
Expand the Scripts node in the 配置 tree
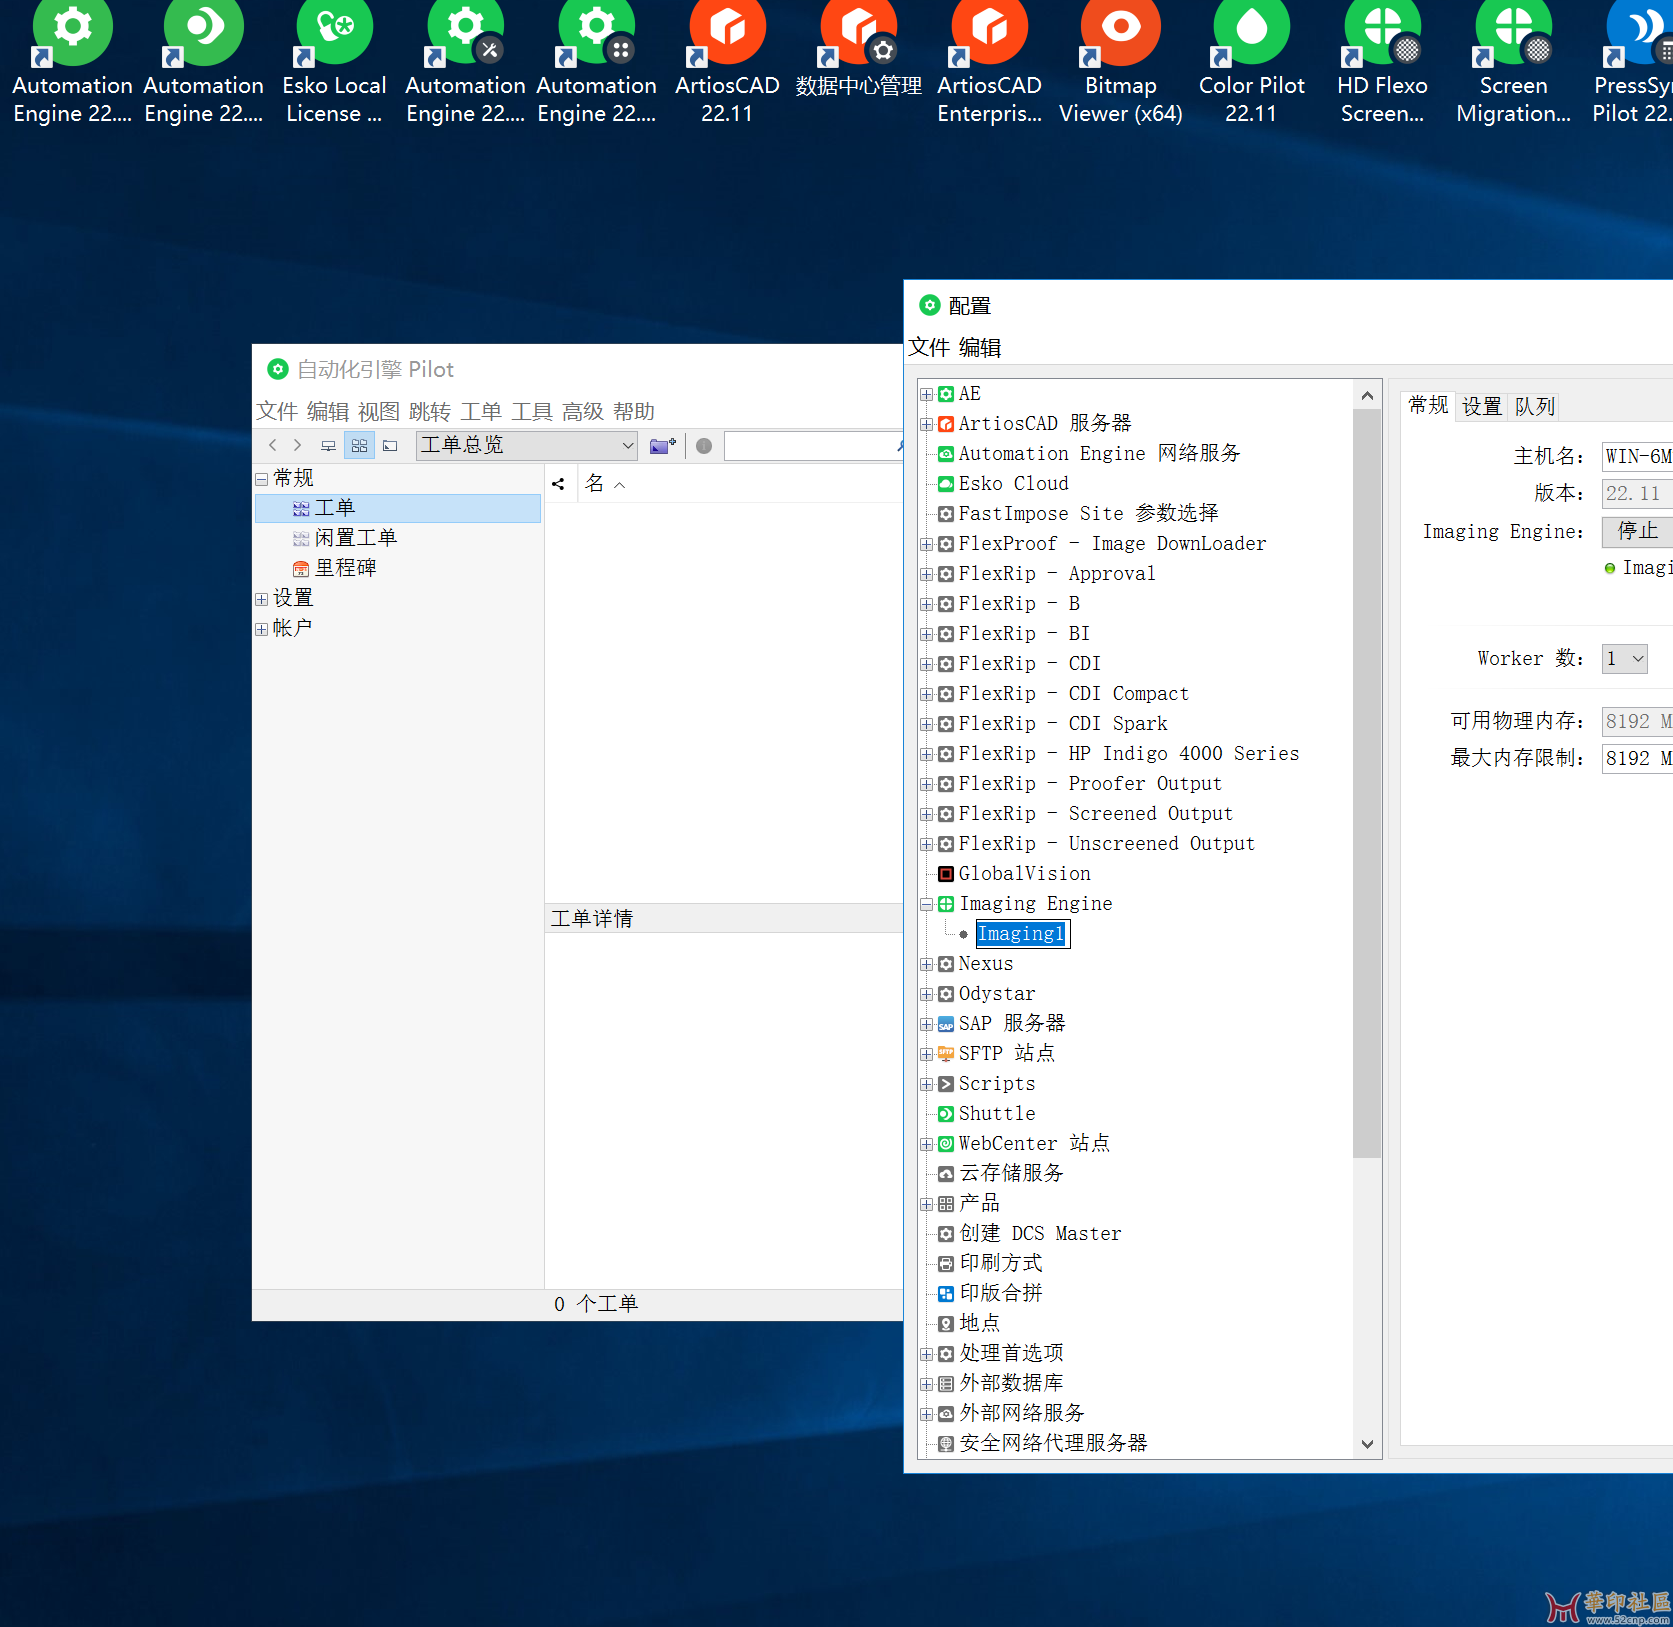(x=927, y=1085)
